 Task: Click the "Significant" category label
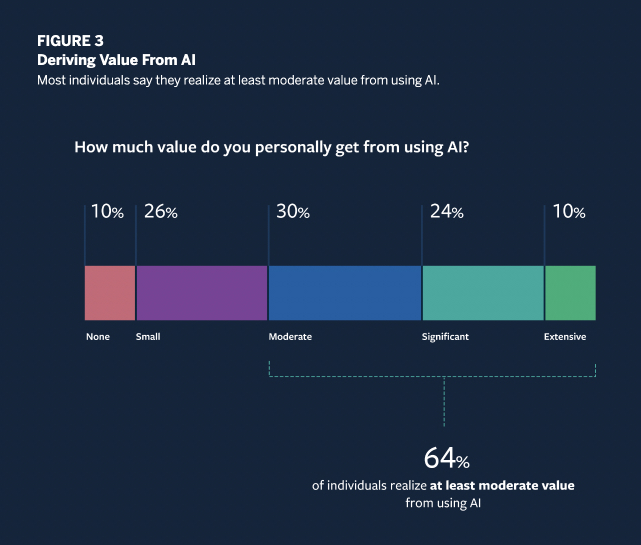coord(445,337)
